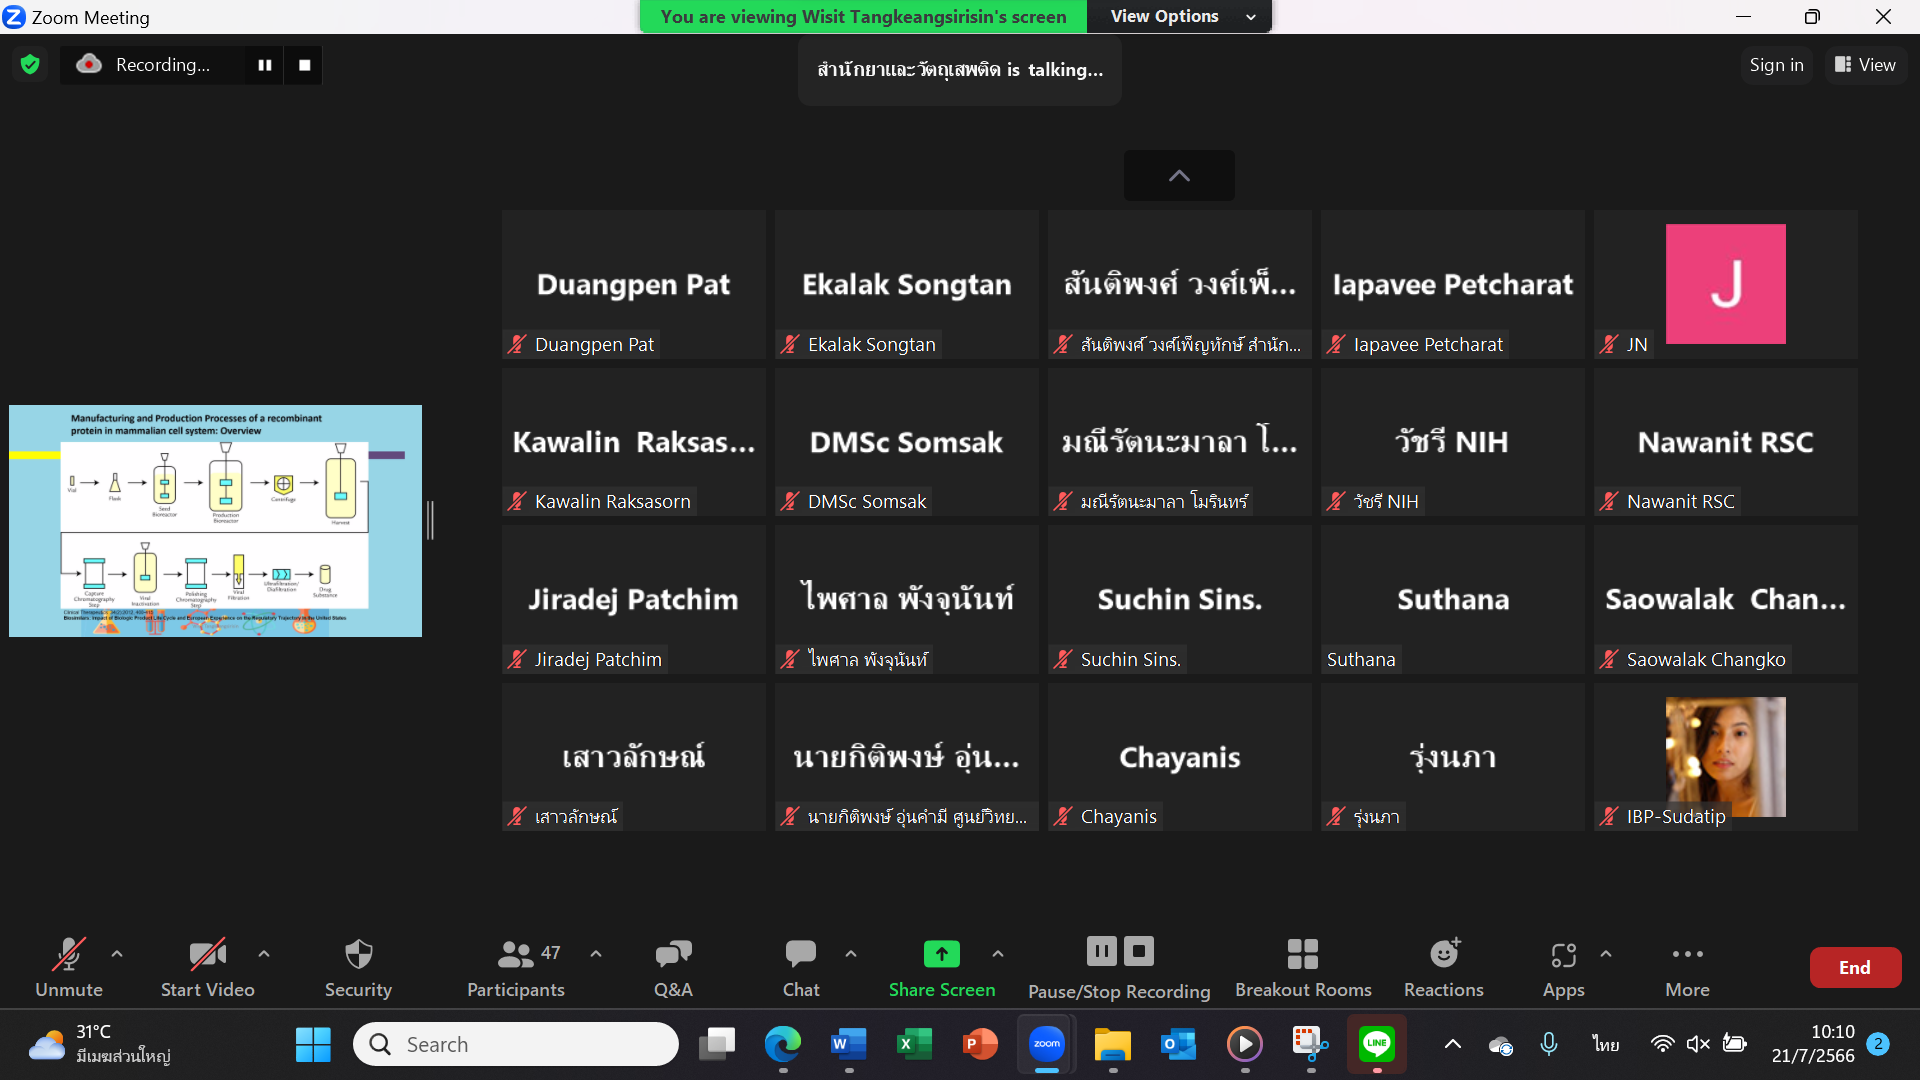Click the Sign in button
This screenshot has width=1920, height=1080.
click(1776, 65)
